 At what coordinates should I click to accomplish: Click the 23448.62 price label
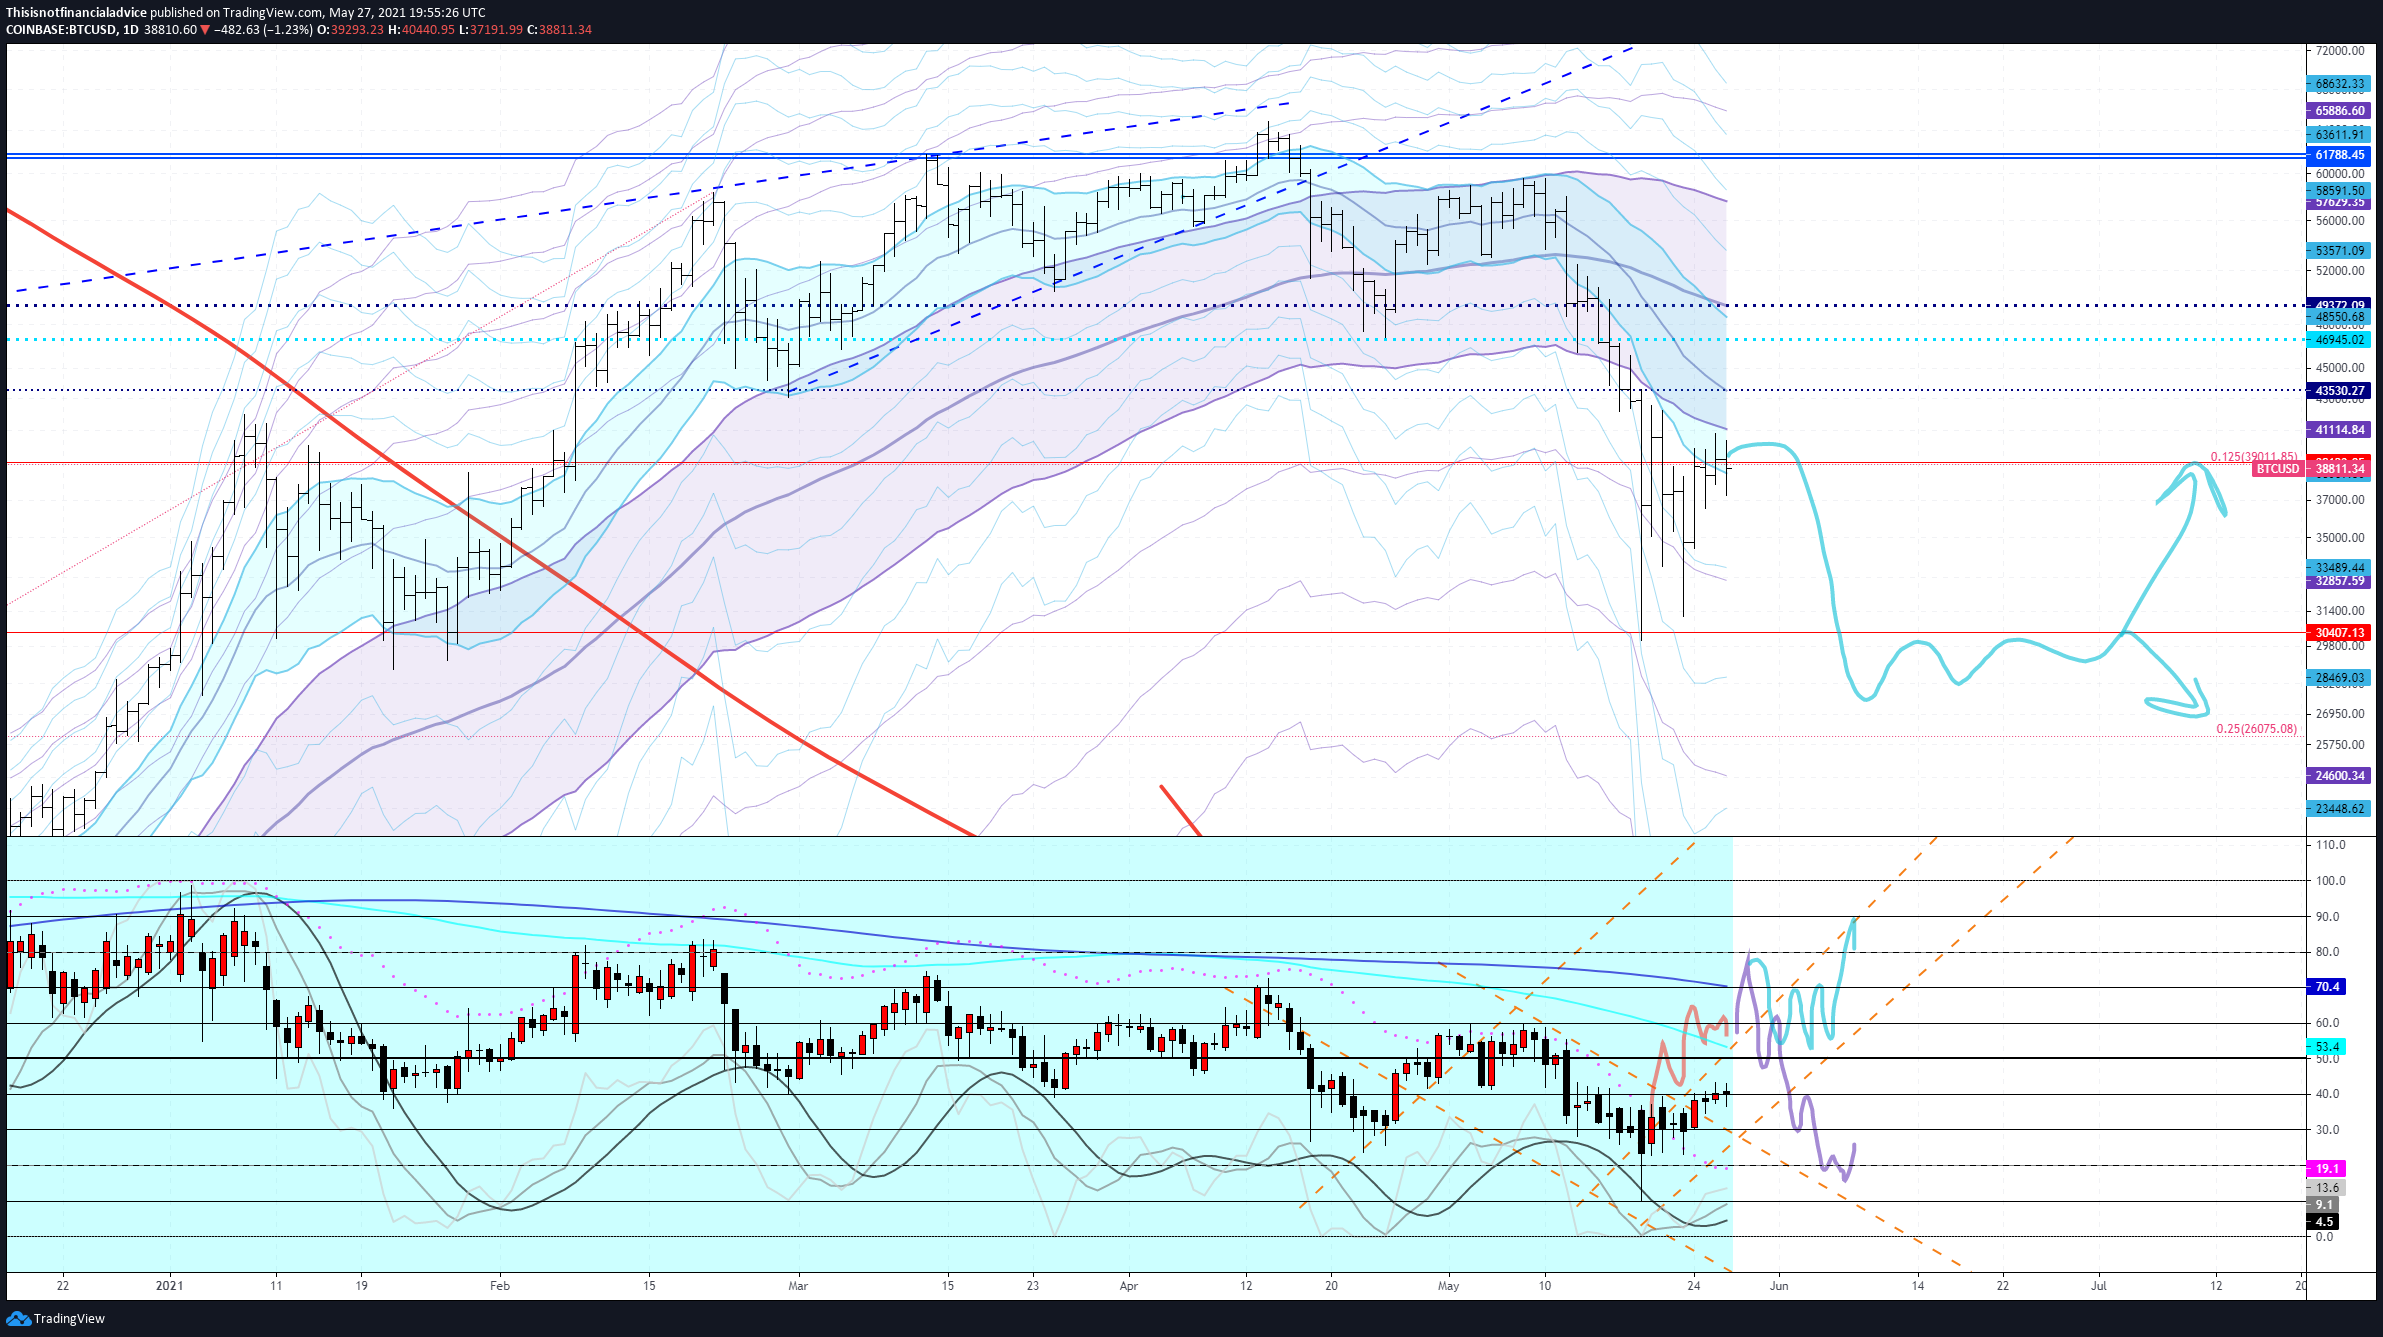pyautogui.click(x=2339, y=809)
